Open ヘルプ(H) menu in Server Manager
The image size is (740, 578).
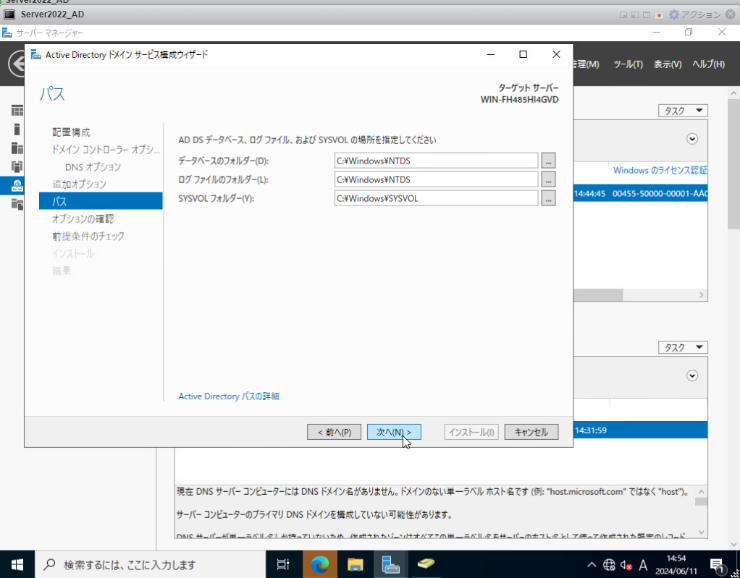pos(708,64)
